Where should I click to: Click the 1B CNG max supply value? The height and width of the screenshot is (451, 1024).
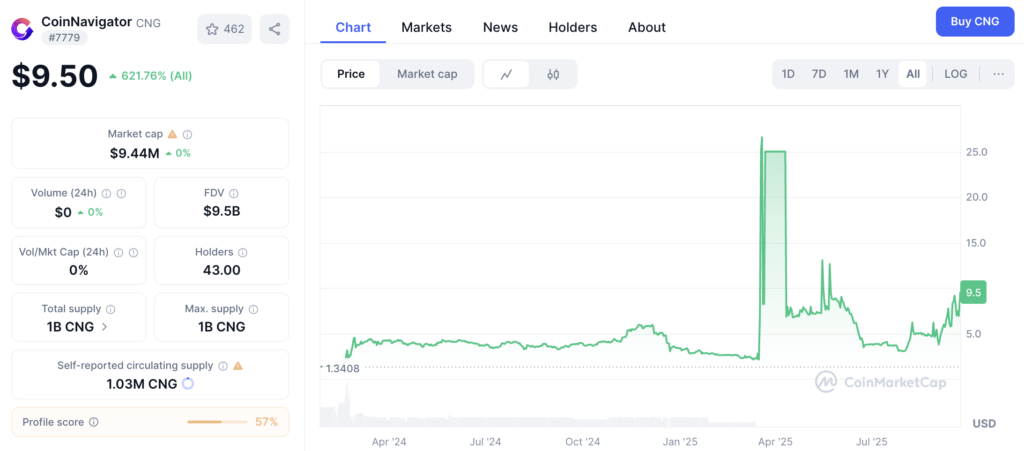pyautogui.click(x=222, y=327)
